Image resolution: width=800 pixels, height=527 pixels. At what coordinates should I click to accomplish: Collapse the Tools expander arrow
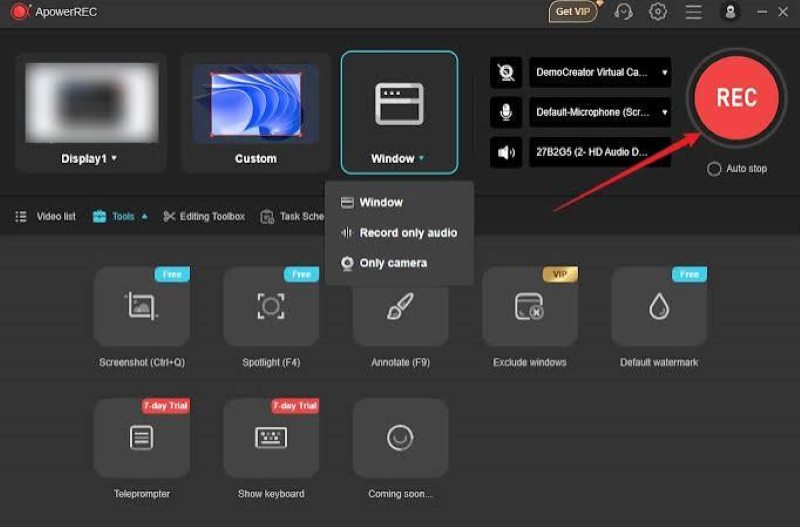144,216
